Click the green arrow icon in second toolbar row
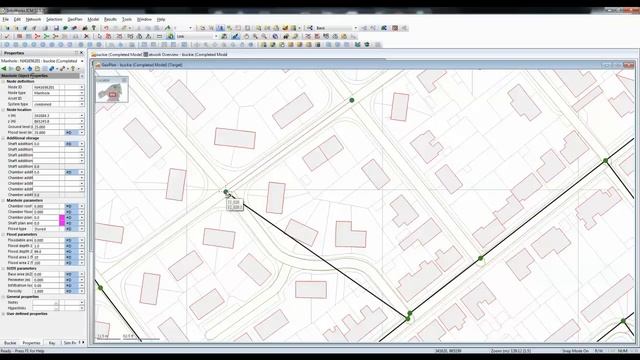Screen dimensions: 640x360 click(46, 36)
